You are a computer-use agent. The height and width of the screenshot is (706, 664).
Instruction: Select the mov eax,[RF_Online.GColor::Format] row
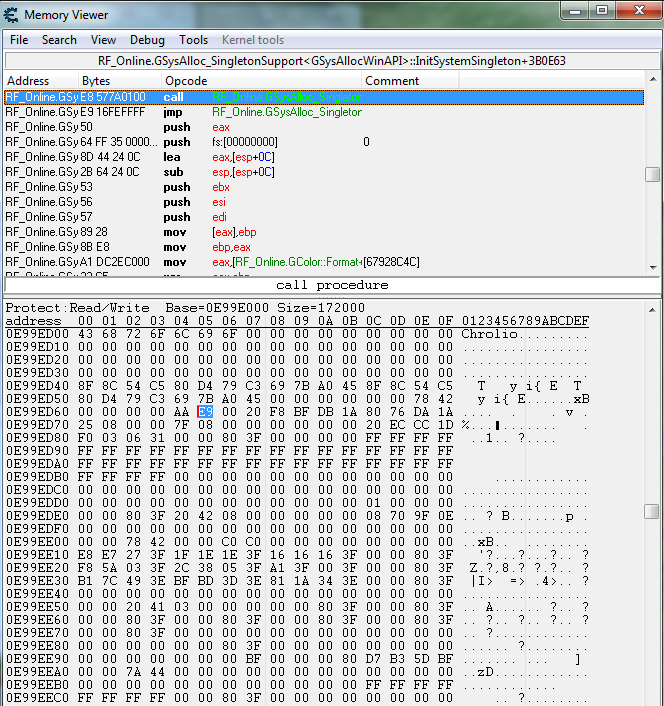324,262
